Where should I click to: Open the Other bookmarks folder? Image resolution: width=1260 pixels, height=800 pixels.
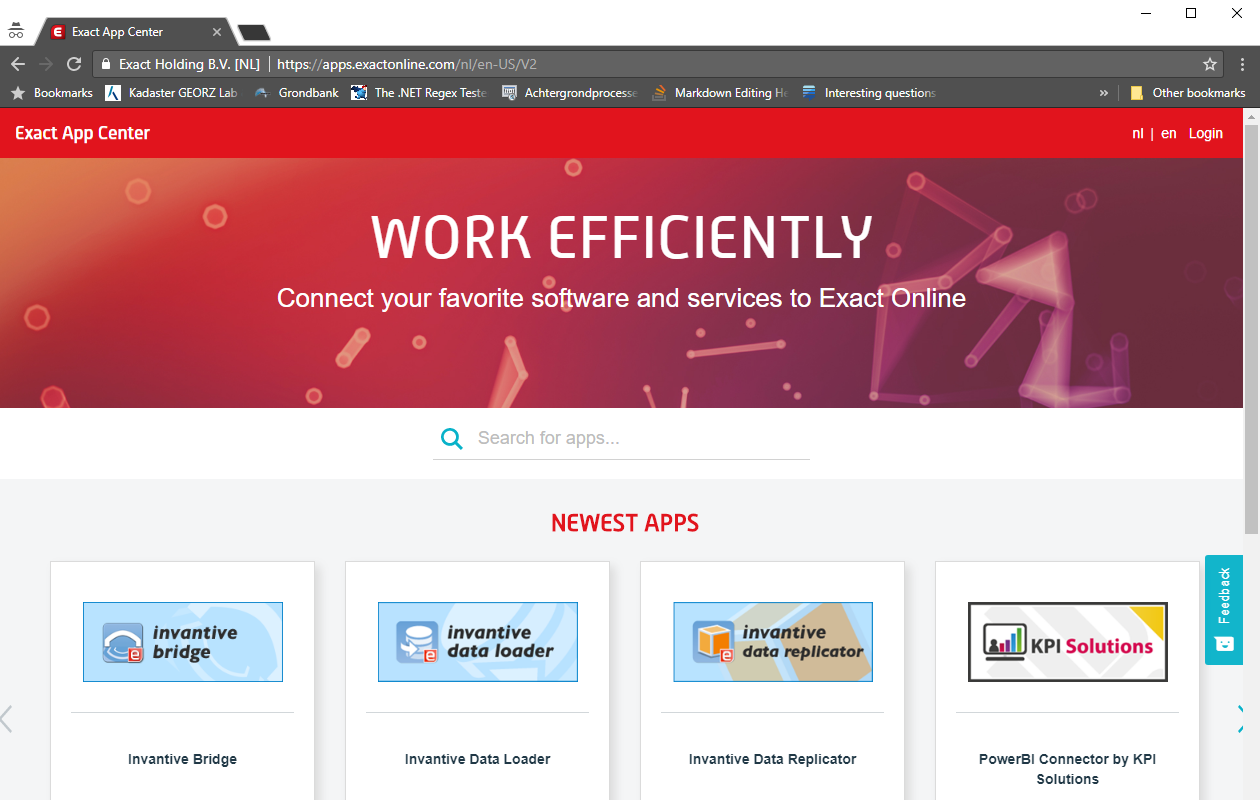(1188, 93)
